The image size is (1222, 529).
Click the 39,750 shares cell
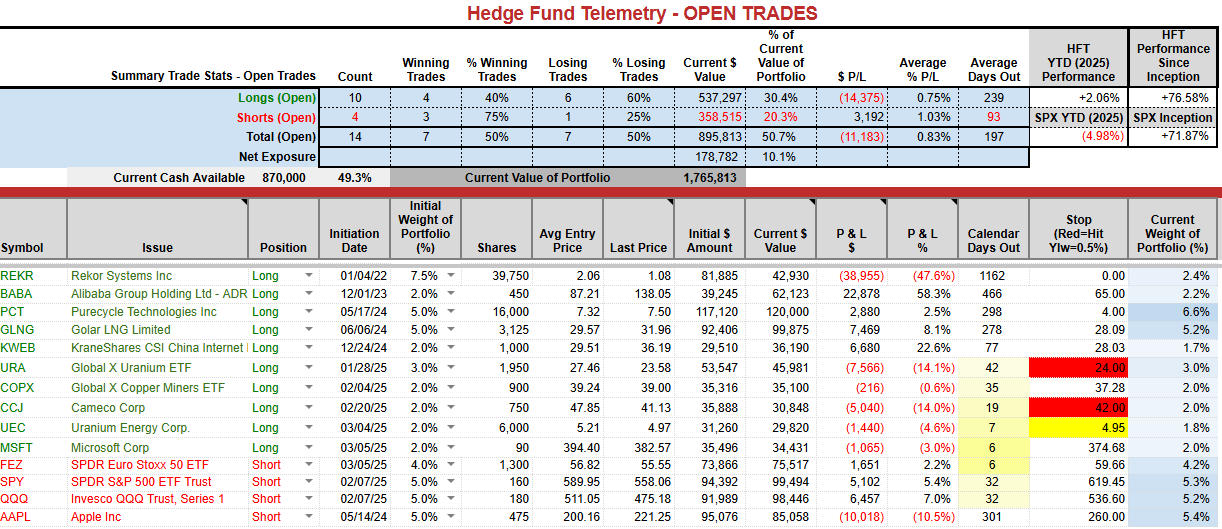497,275
